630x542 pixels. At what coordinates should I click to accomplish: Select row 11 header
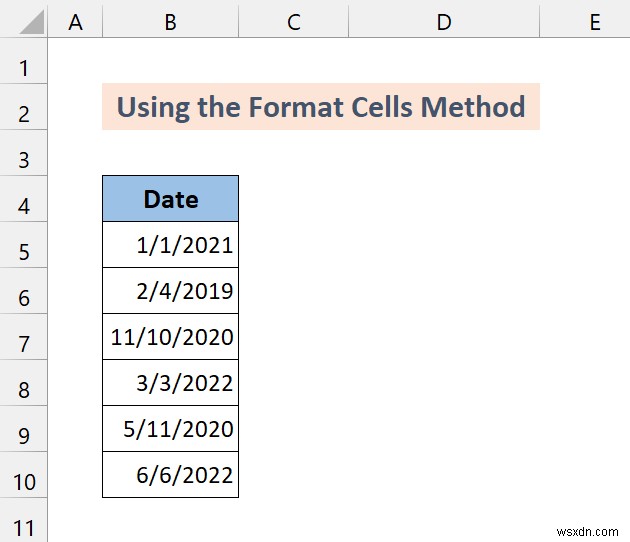coord(24,520)
